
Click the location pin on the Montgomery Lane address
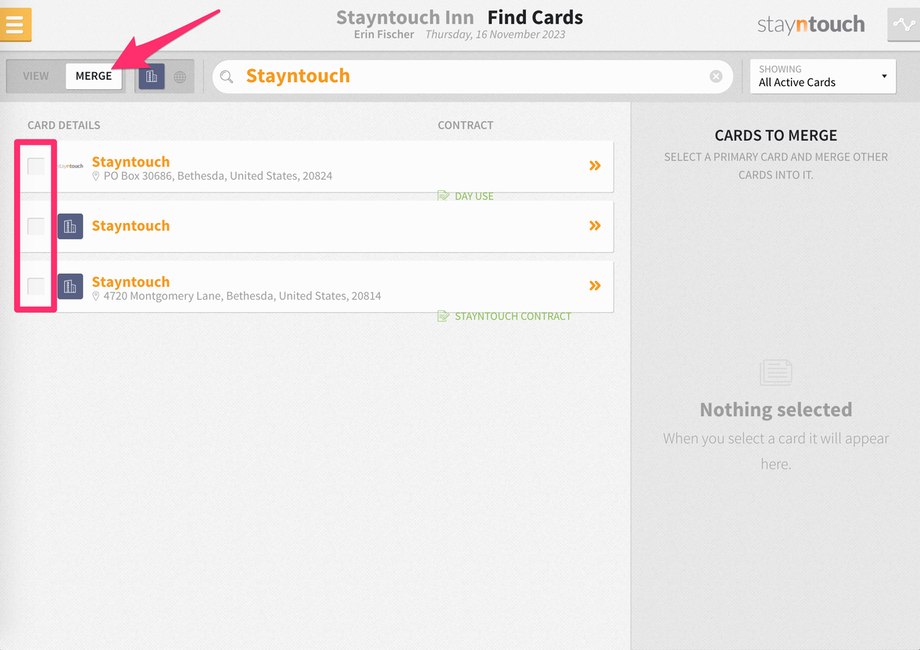[x=96, y=296]
